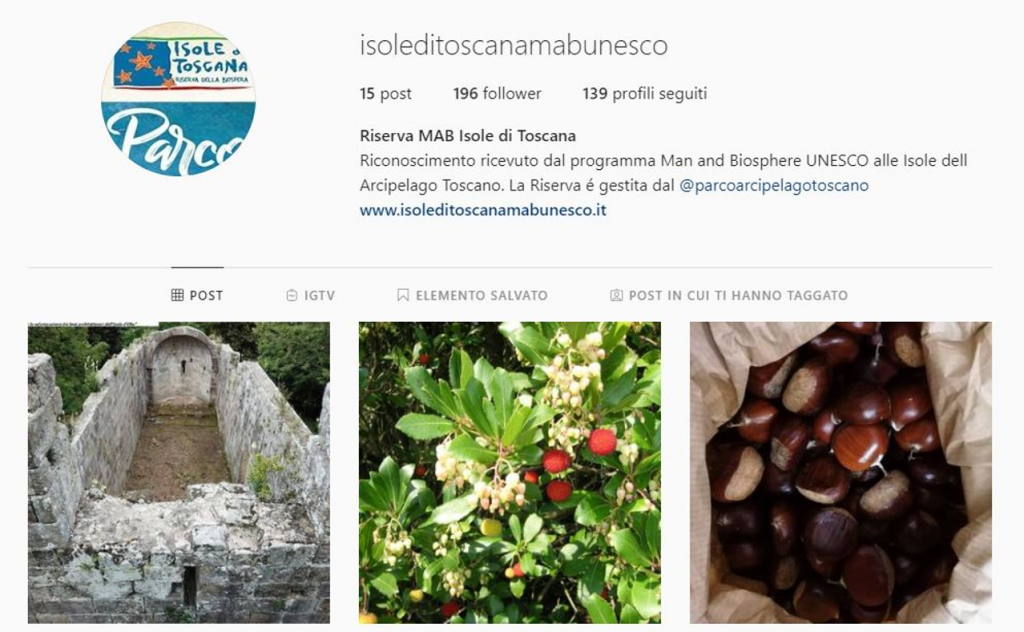
Task: Switch to the IGTV tab
Action: 311,295
